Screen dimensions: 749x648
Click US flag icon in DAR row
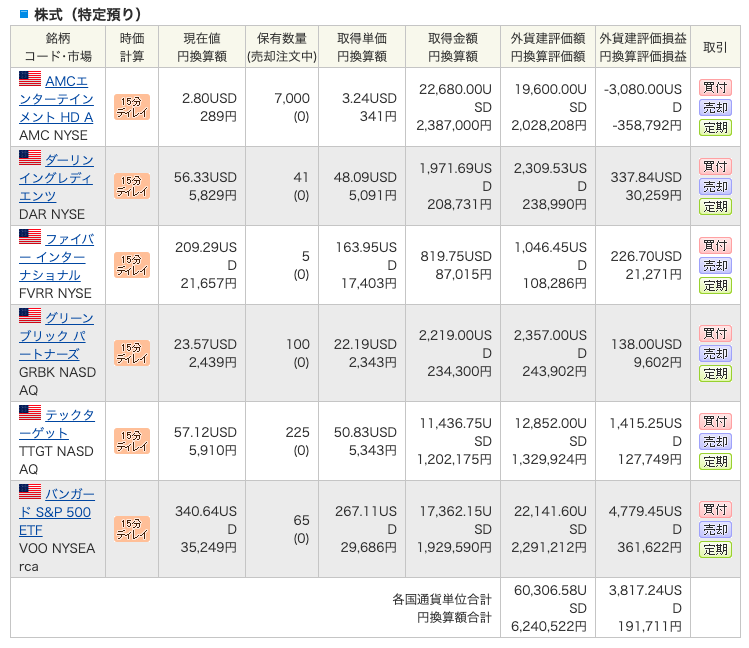30,158
